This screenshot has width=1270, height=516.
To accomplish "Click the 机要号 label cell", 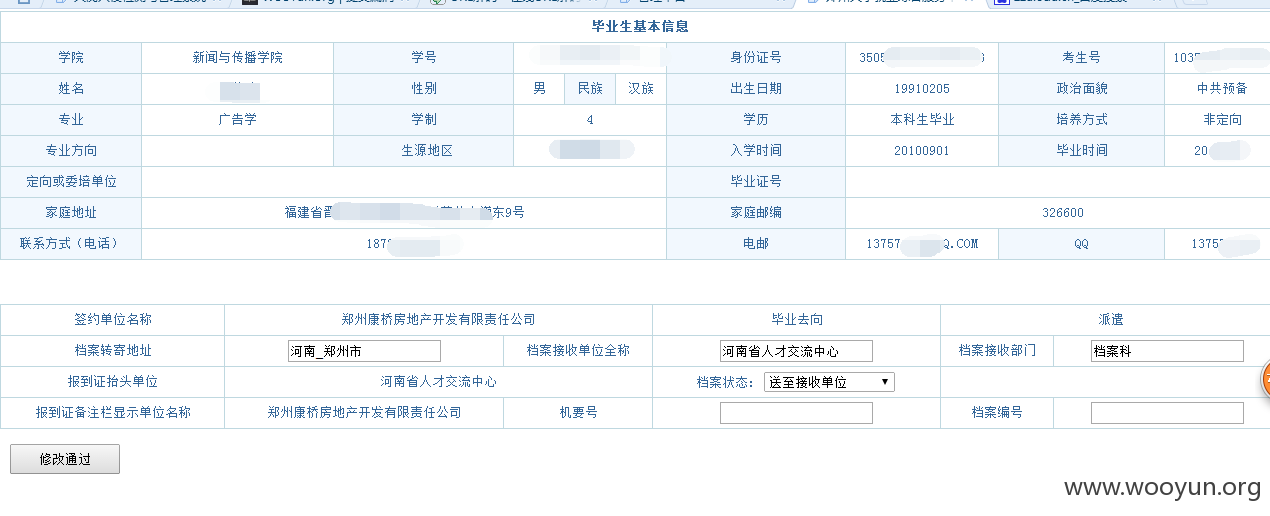I will pyautogui.click(x=578, y=413).
